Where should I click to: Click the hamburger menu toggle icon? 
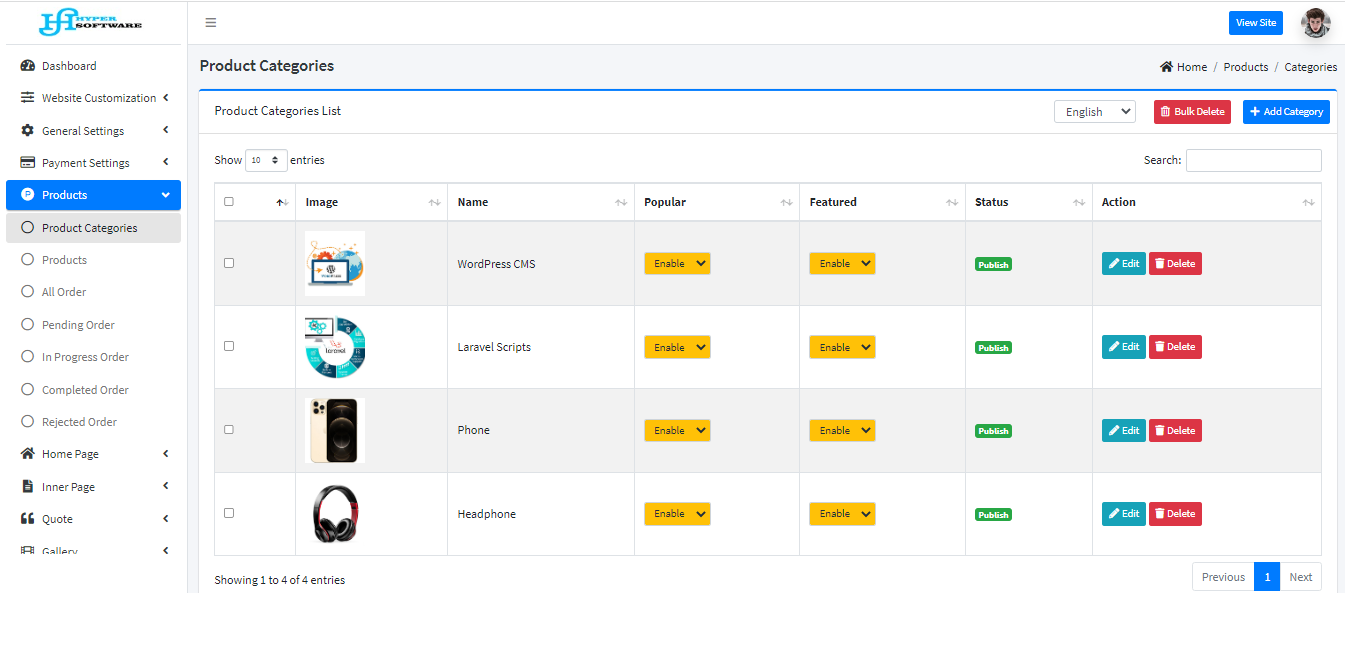[x=210, y=23]
